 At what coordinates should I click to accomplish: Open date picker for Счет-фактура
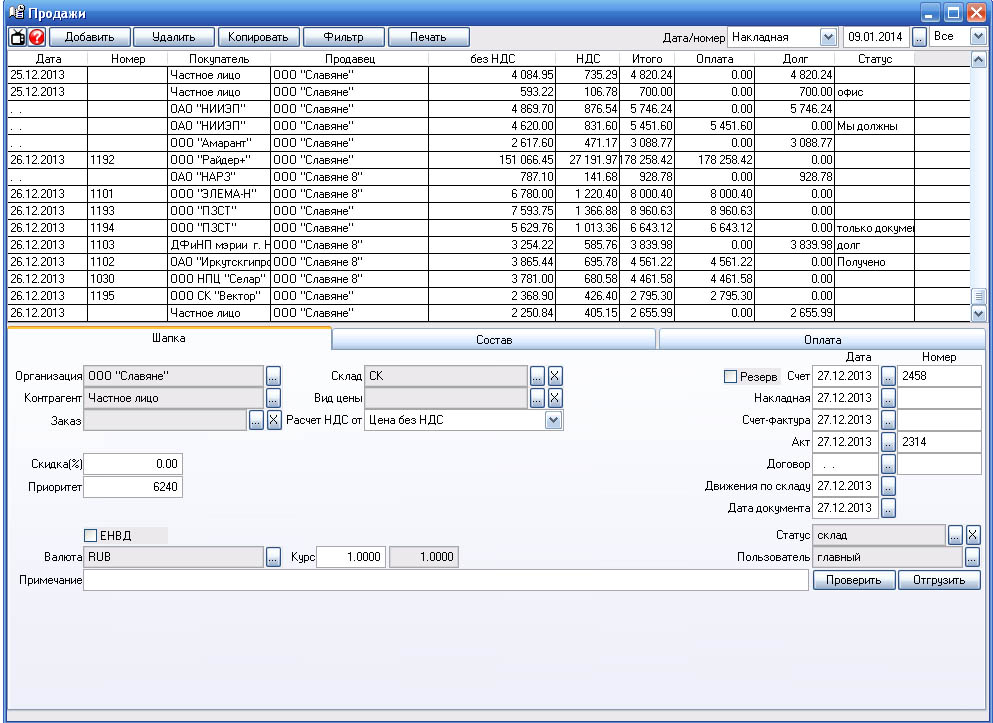click(888, 420)
